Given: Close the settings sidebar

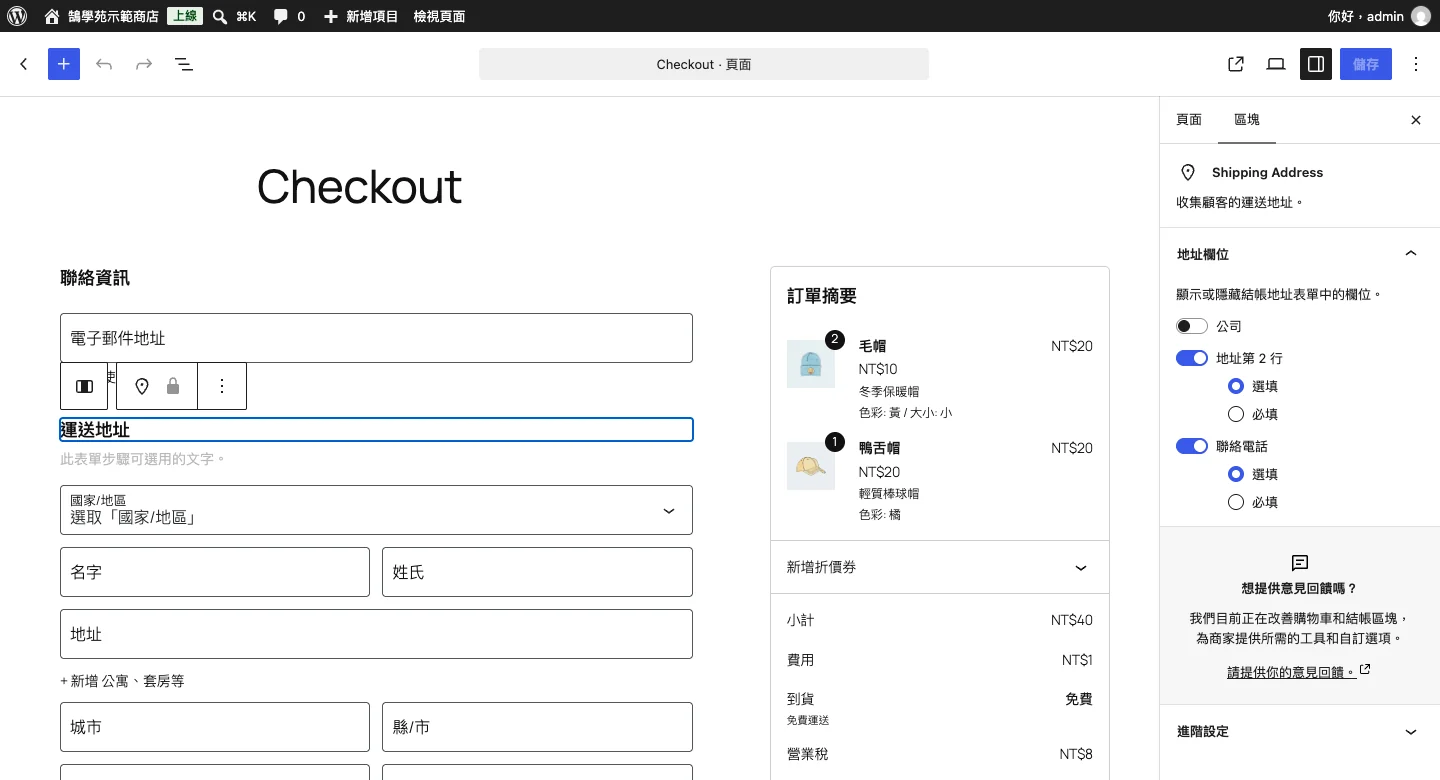Looking at the screenshot, I should pos(1416,120).
